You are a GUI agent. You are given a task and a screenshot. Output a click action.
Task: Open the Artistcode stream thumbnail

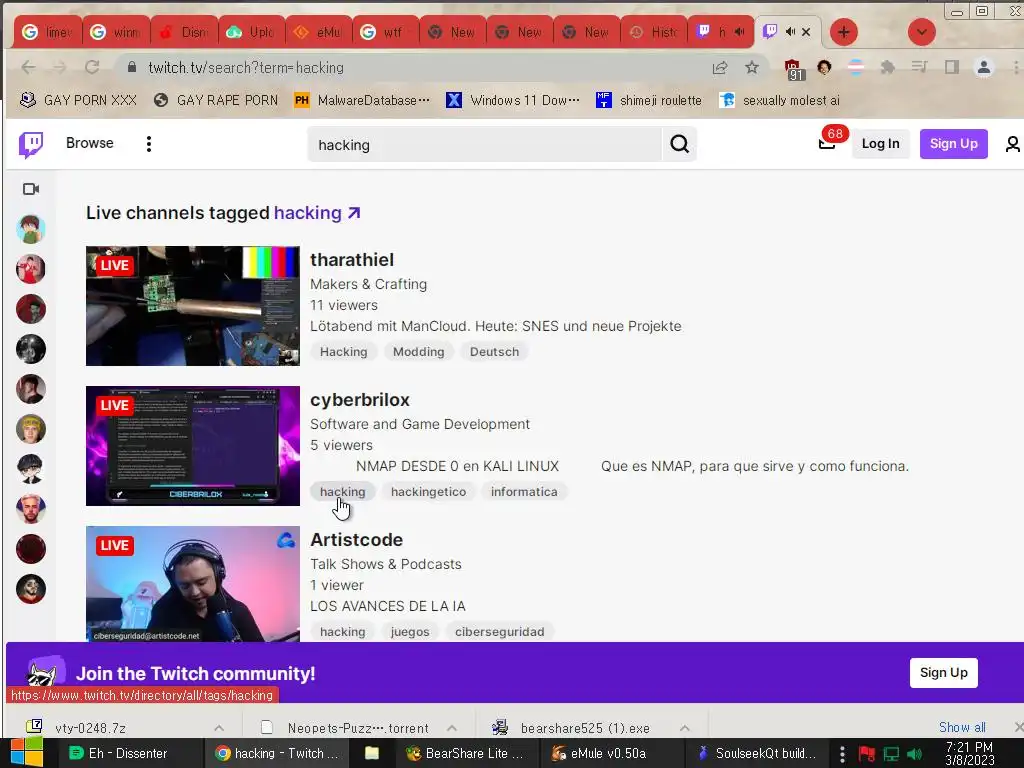(x=193, y=584)
